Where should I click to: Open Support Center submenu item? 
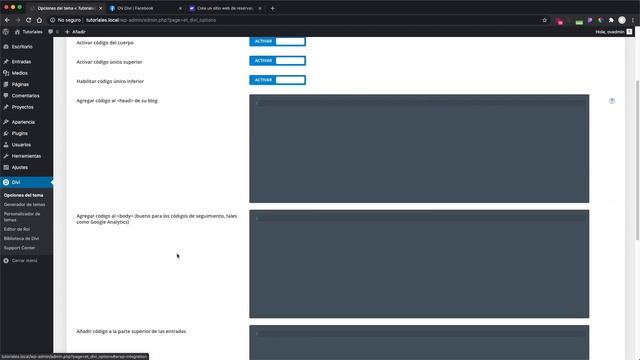coord(19,248)
